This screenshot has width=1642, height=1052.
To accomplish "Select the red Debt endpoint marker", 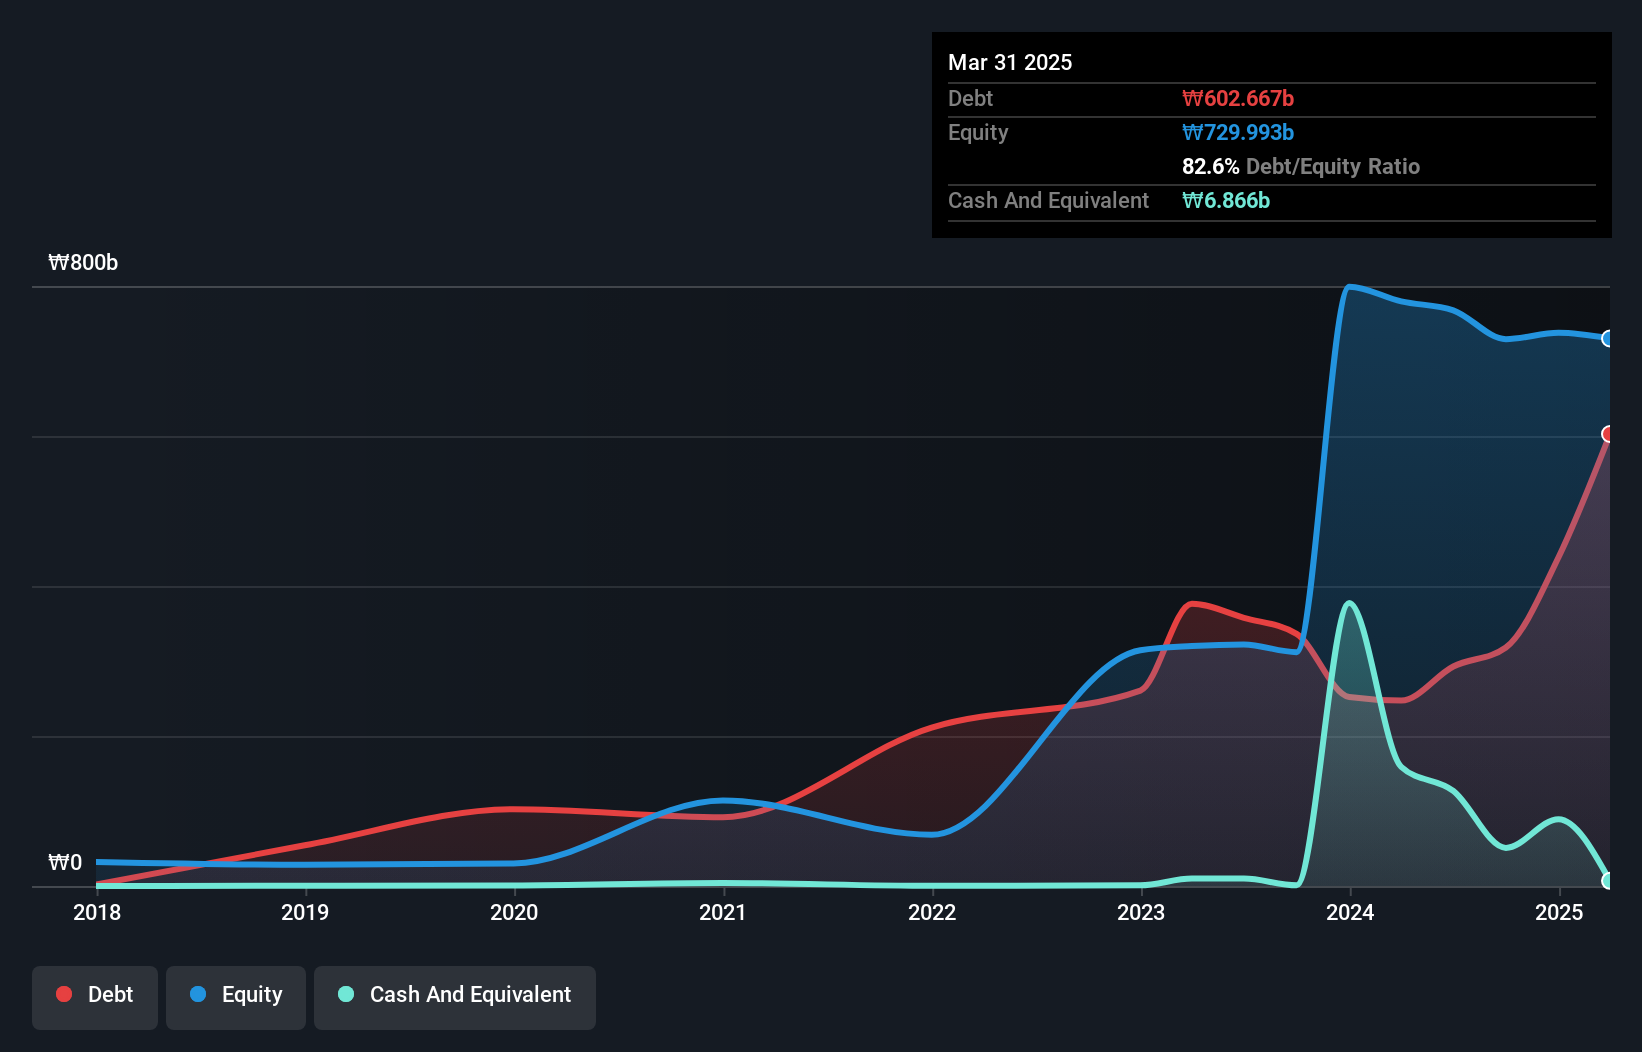I will 1608,434.
